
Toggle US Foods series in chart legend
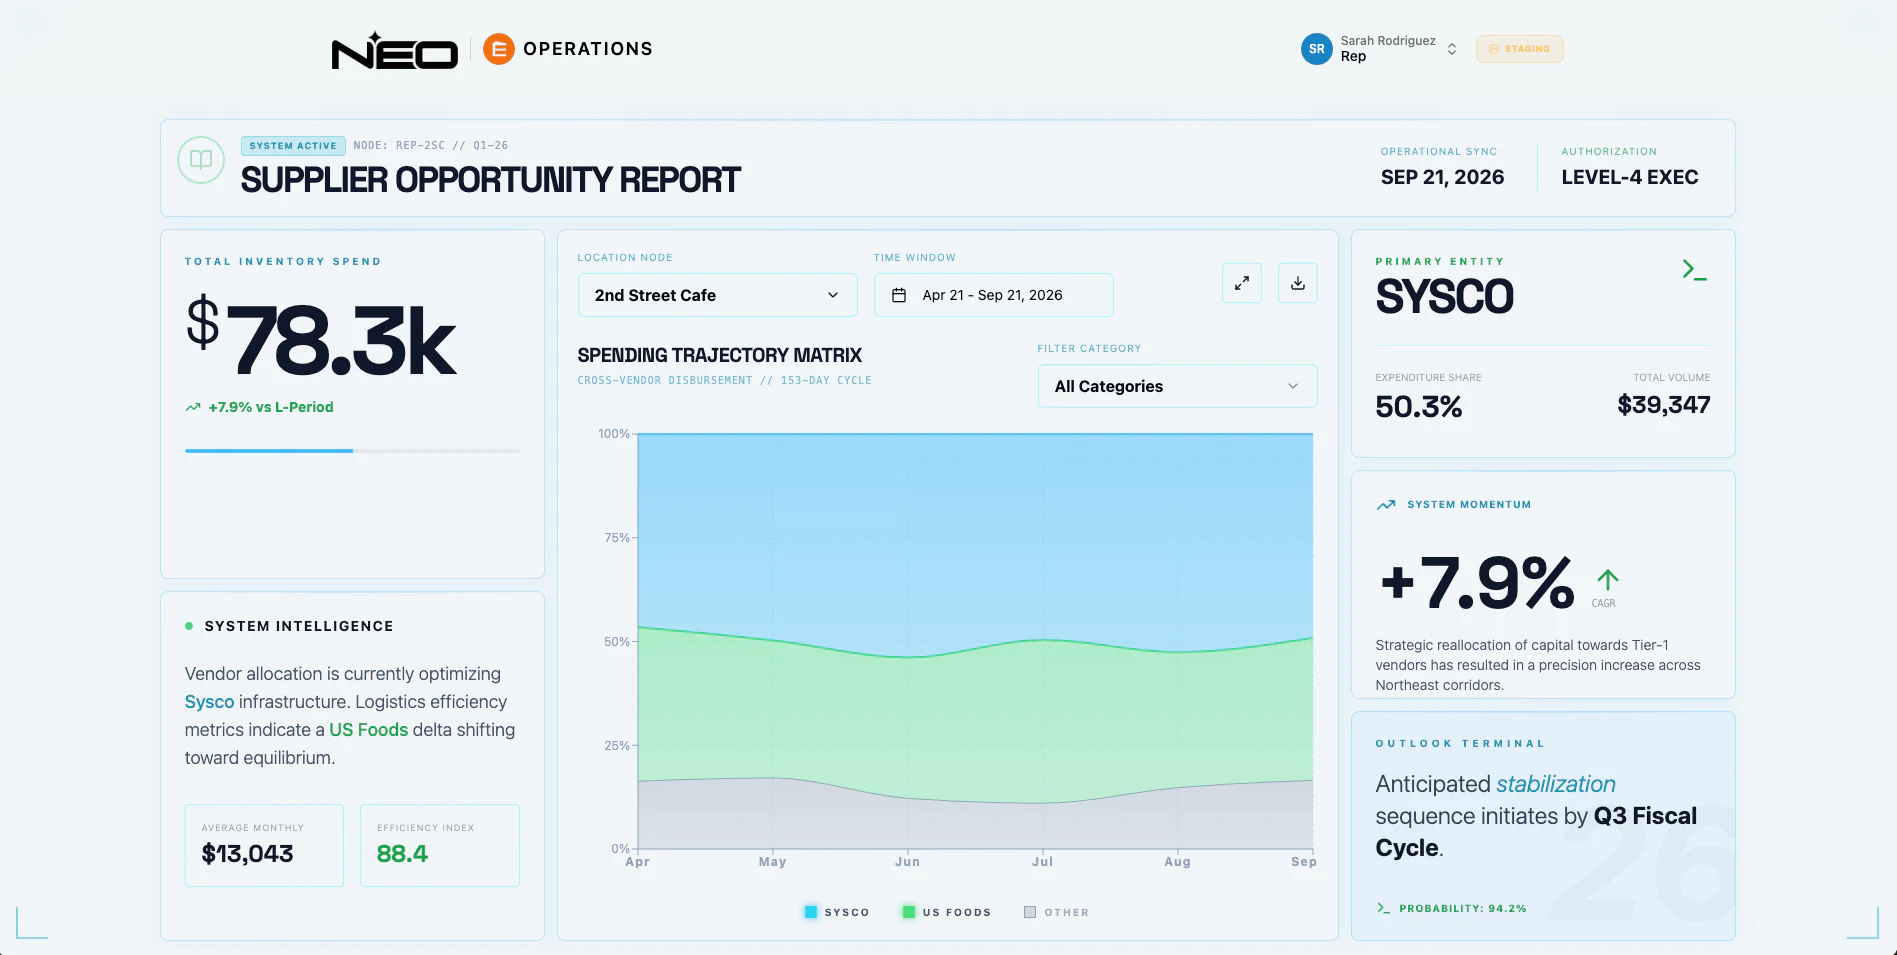[x=946, y=912]
